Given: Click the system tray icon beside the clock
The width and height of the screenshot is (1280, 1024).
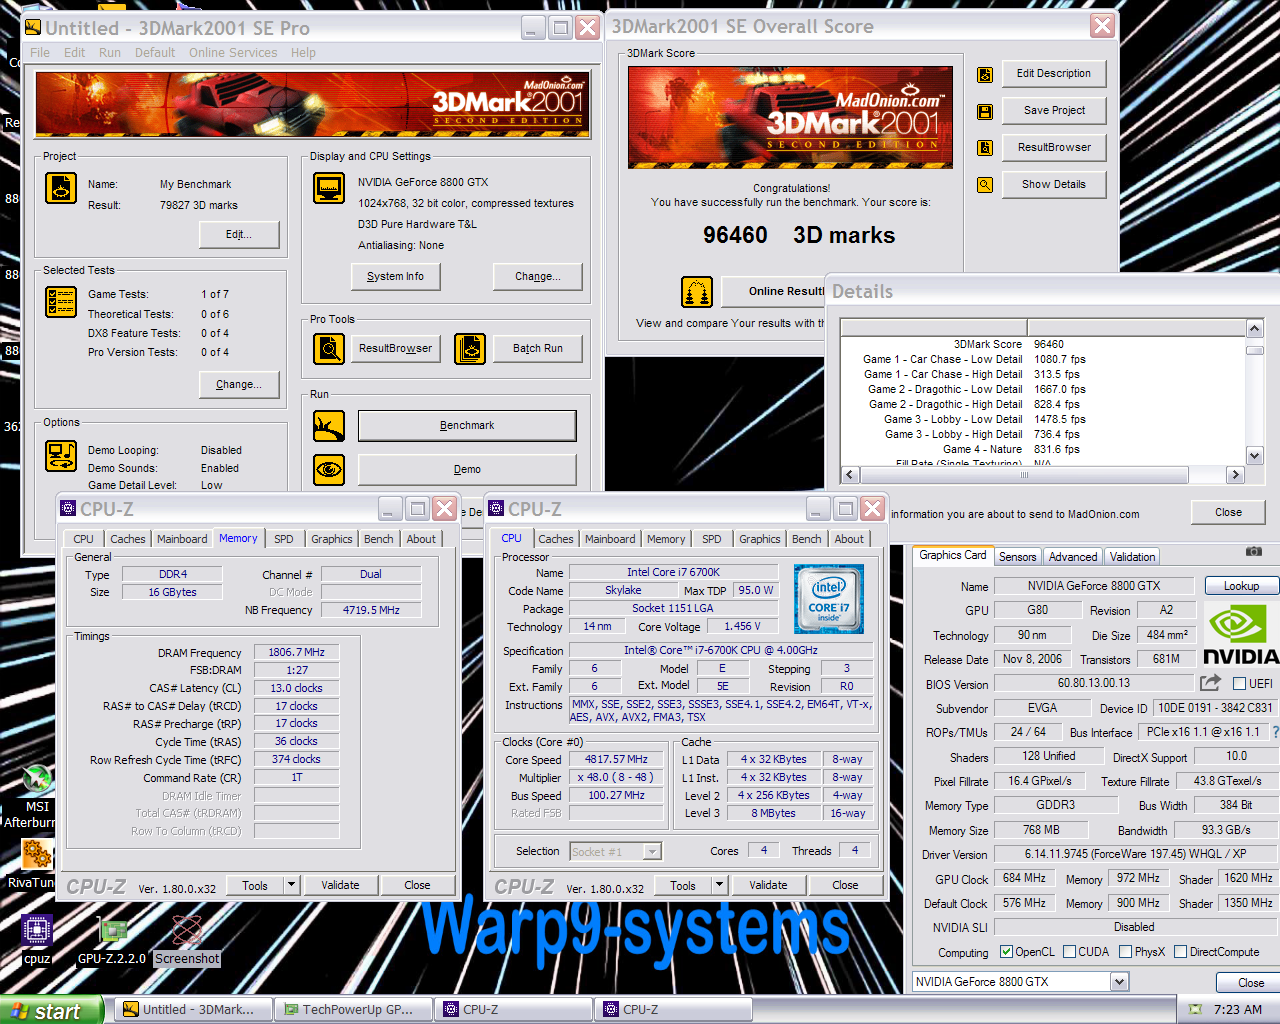Looking at the screenshot, I should pos(1195,1009).
